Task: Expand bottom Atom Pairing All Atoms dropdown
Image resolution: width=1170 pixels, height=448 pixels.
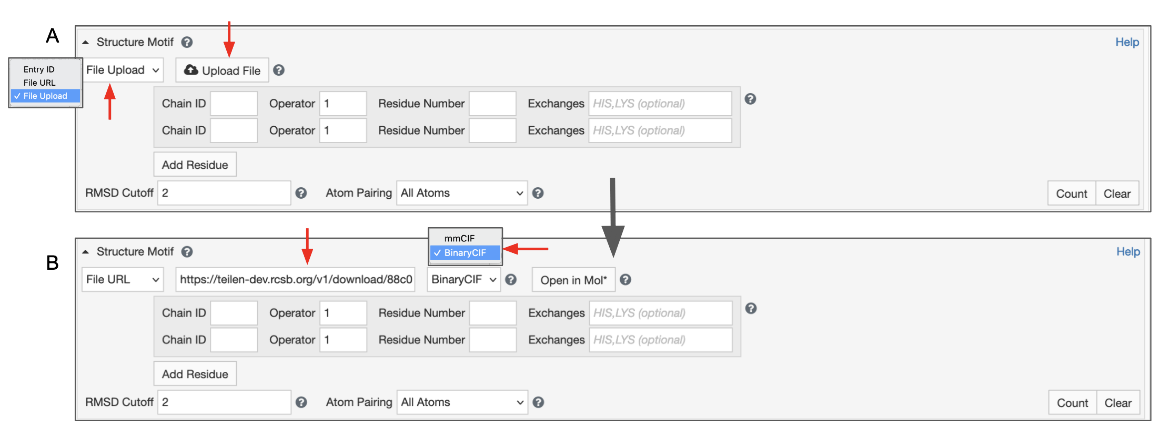Action: 461,403
